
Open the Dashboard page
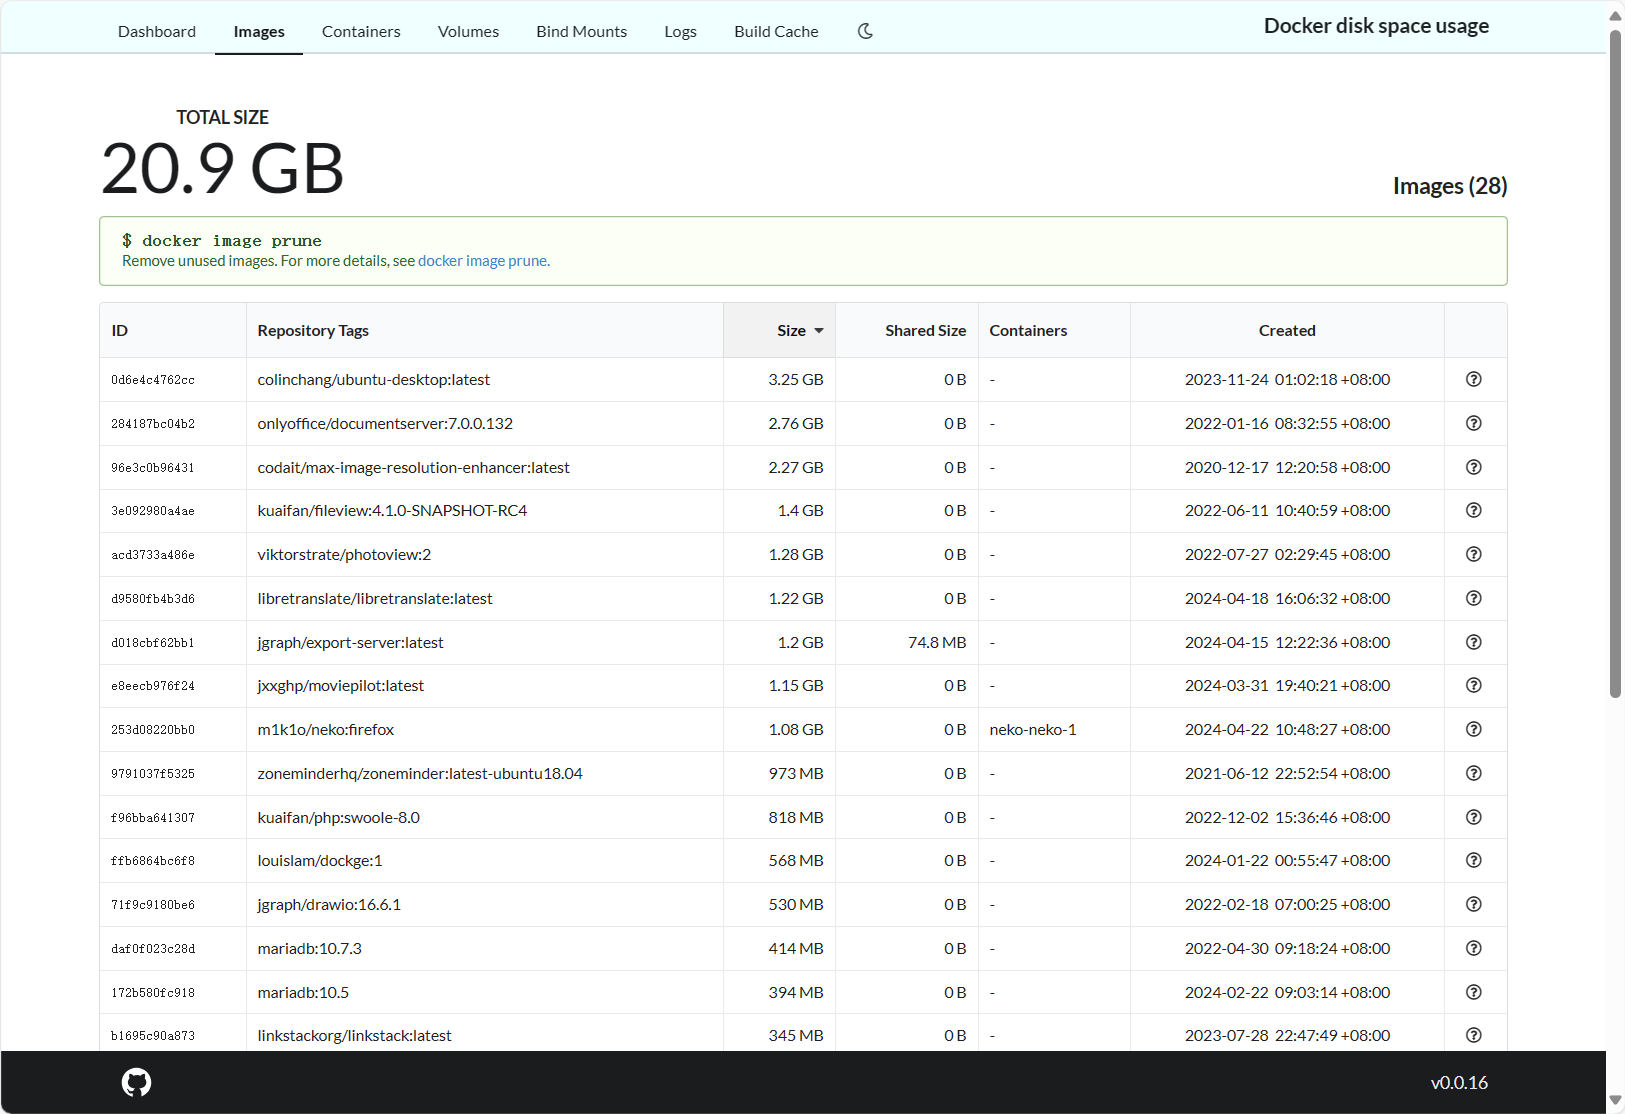coord(157,31)
